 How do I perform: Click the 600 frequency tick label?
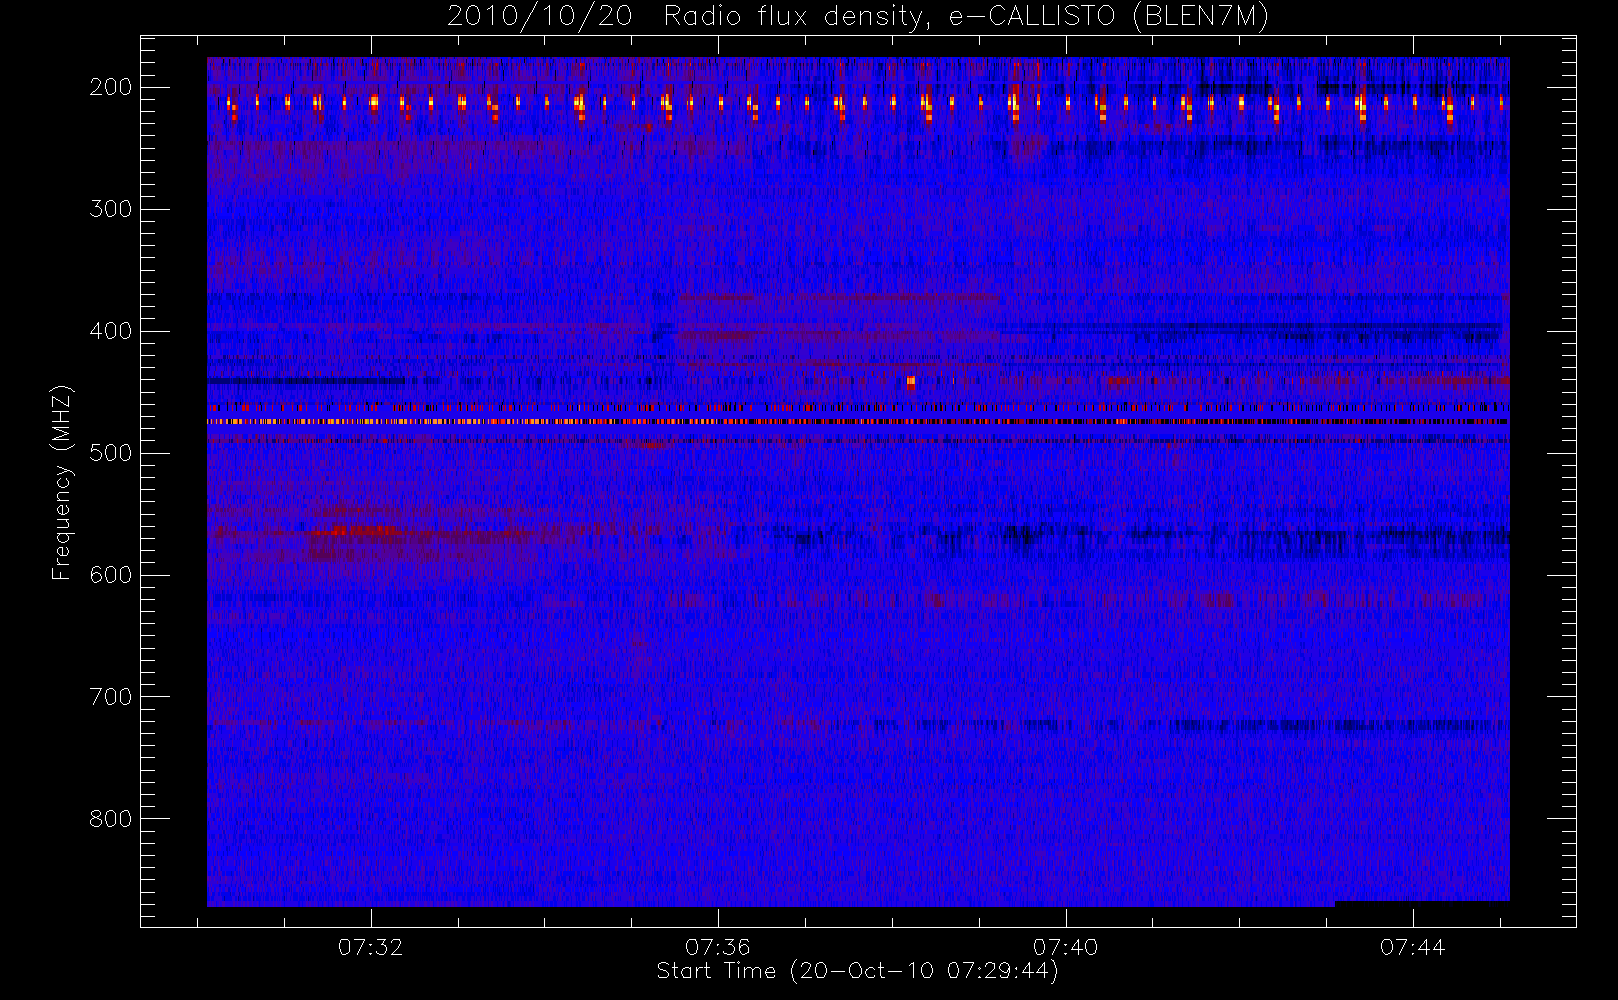(111, 575)
